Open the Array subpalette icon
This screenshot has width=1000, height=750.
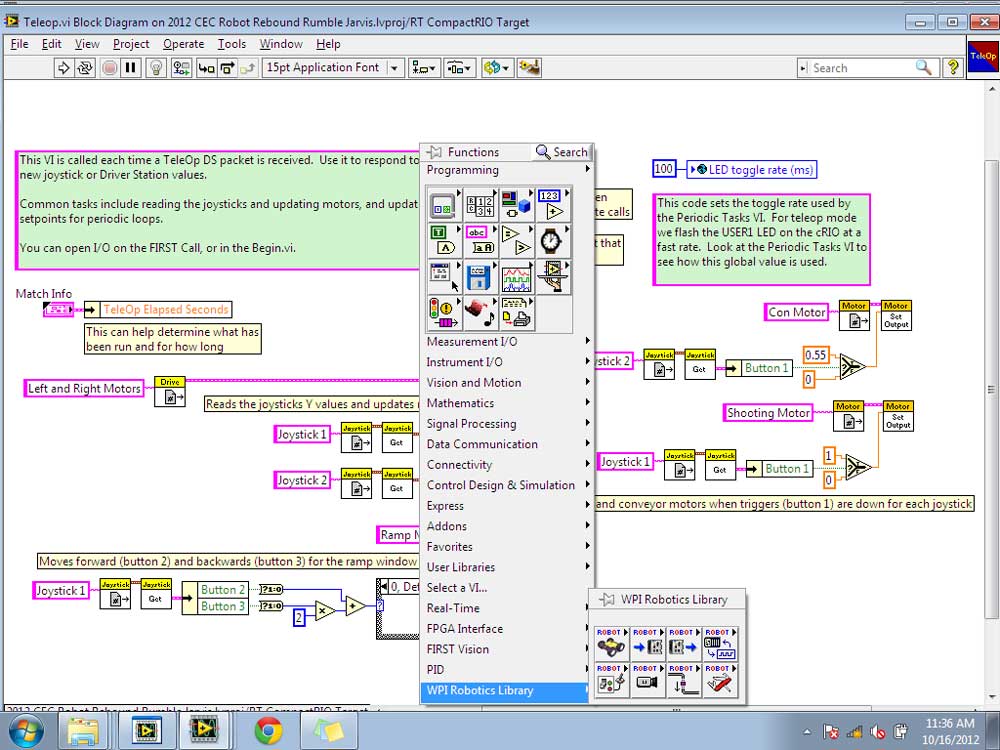coord(481,205)
